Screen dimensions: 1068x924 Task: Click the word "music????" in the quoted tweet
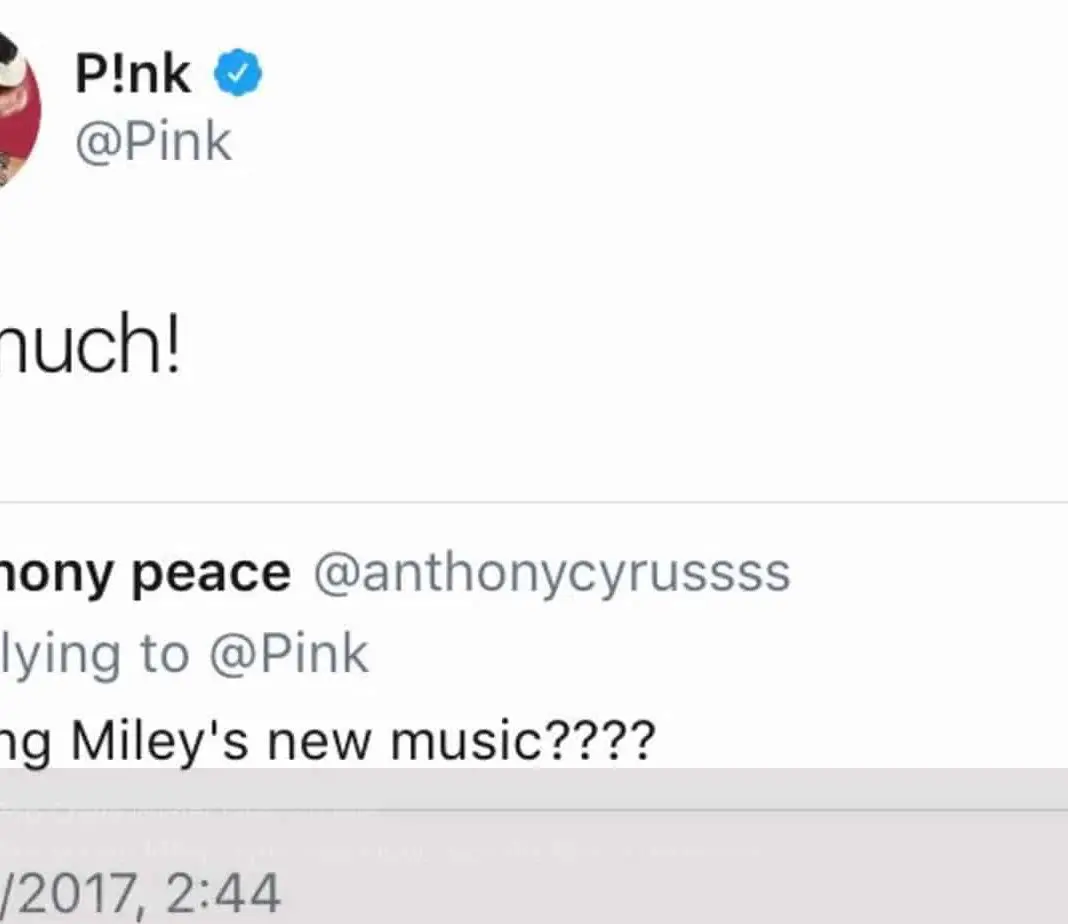[x=523, y=740]
